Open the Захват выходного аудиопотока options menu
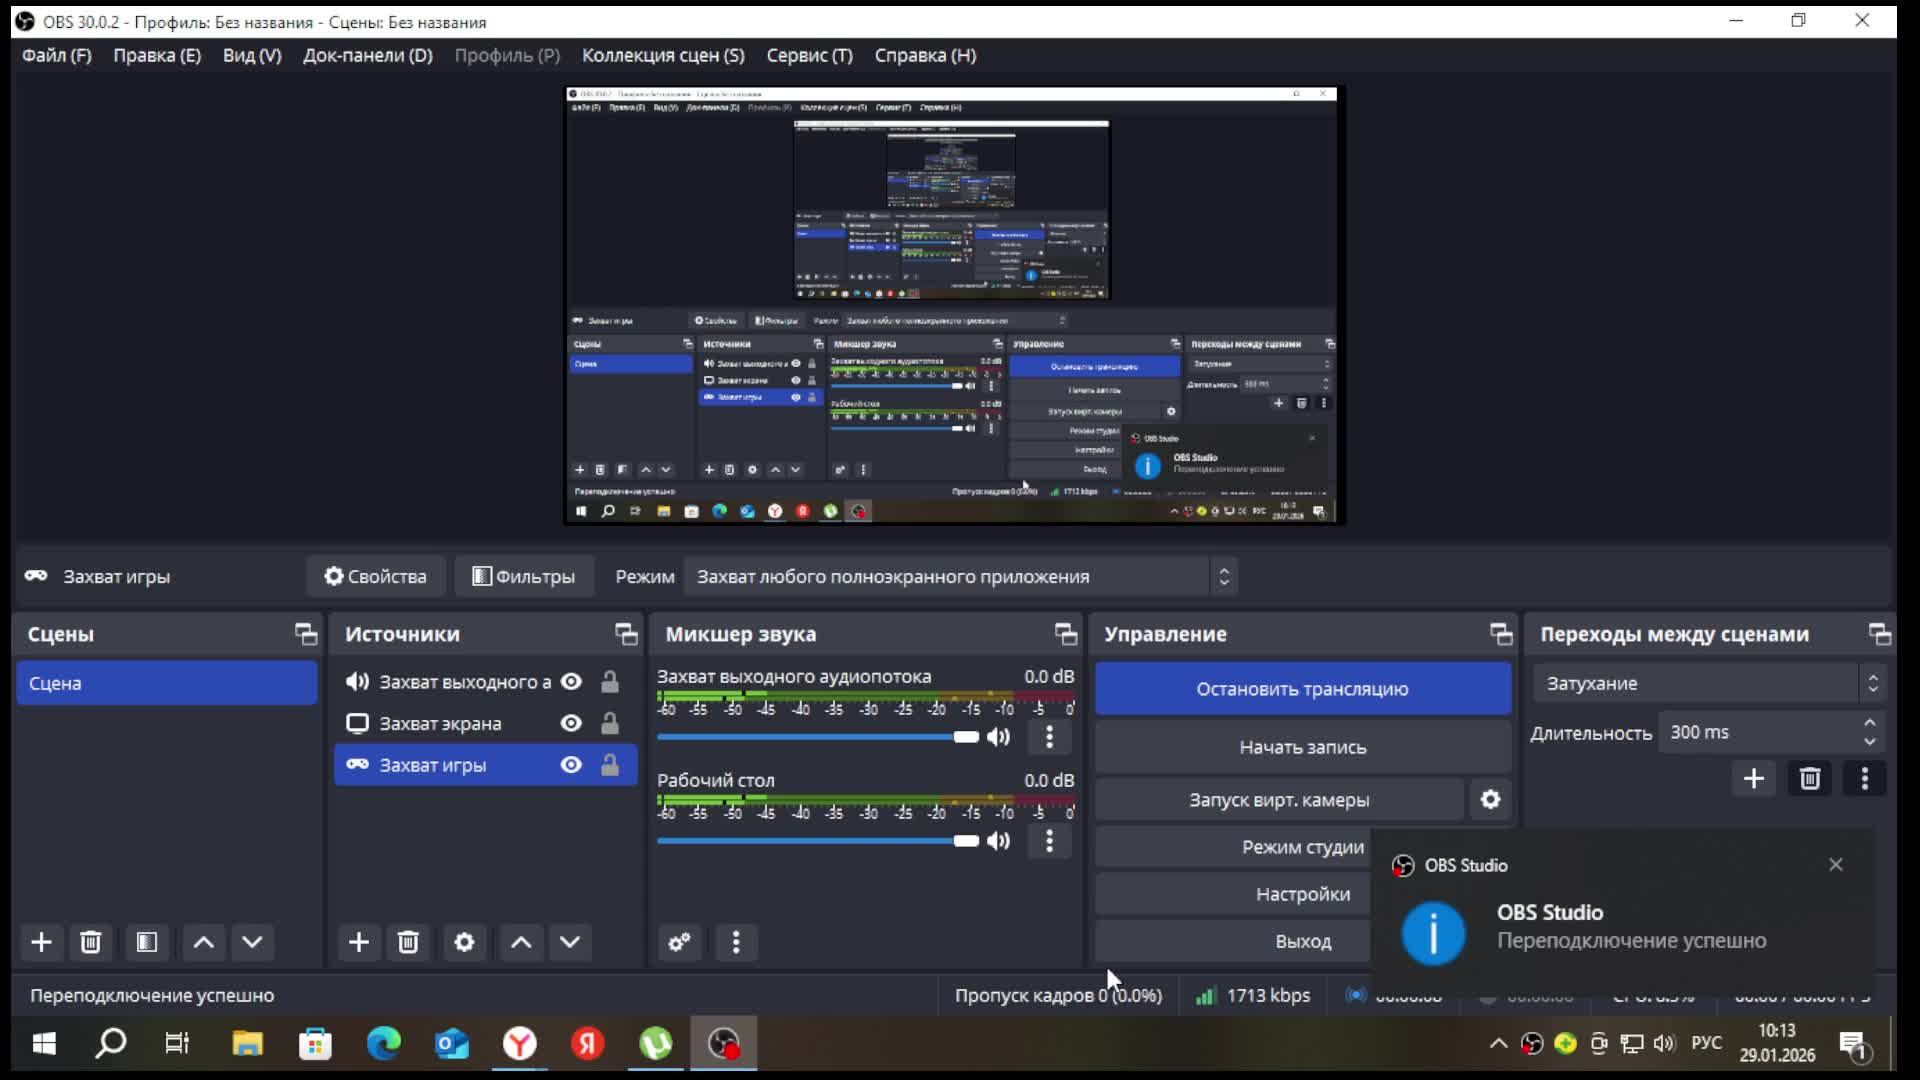1920x1080 pixels. pyautogui.click(x=1049, y=738)
